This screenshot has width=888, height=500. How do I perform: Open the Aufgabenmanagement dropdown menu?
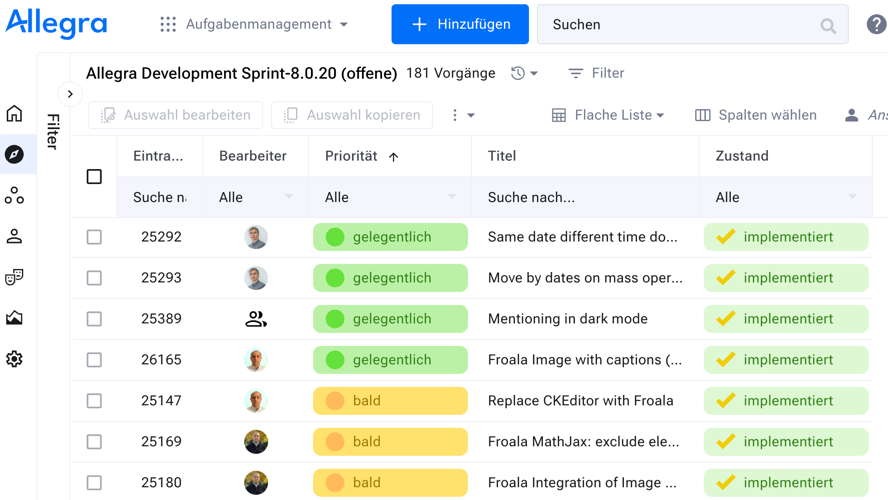254,24
